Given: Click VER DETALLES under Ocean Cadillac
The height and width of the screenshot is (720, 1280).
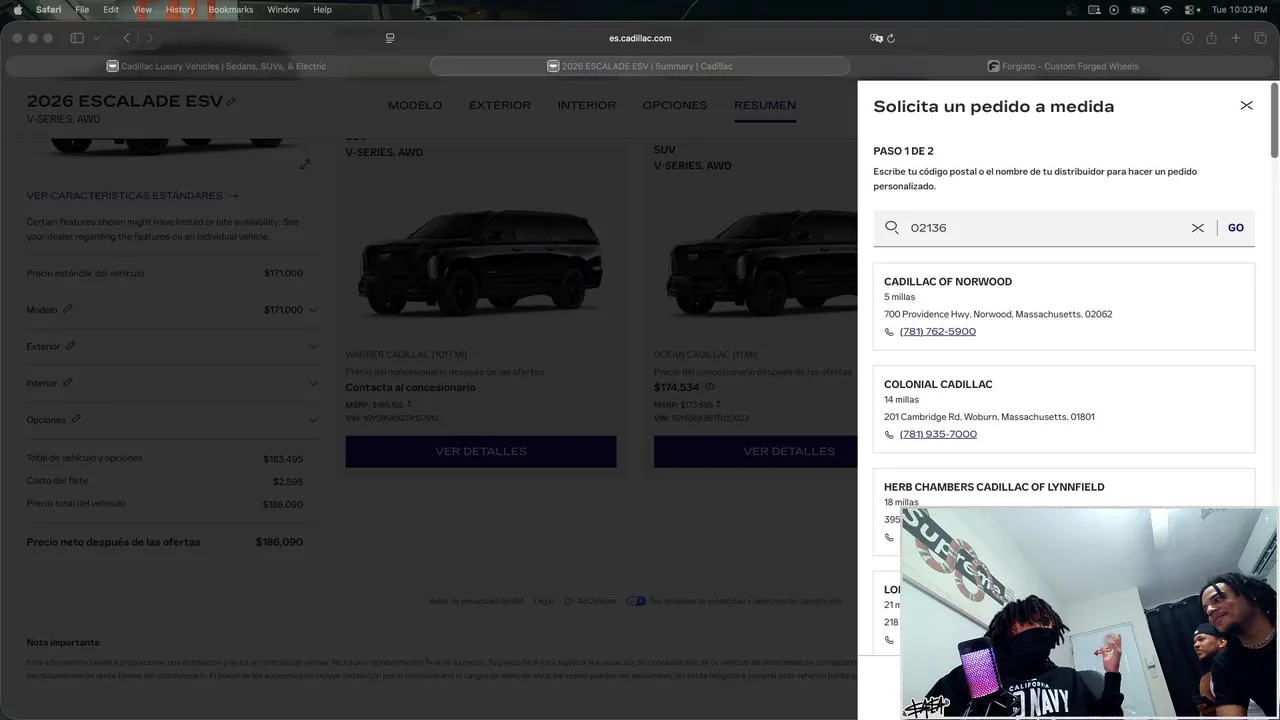Looking at the screenshot, I should point(755,451).
